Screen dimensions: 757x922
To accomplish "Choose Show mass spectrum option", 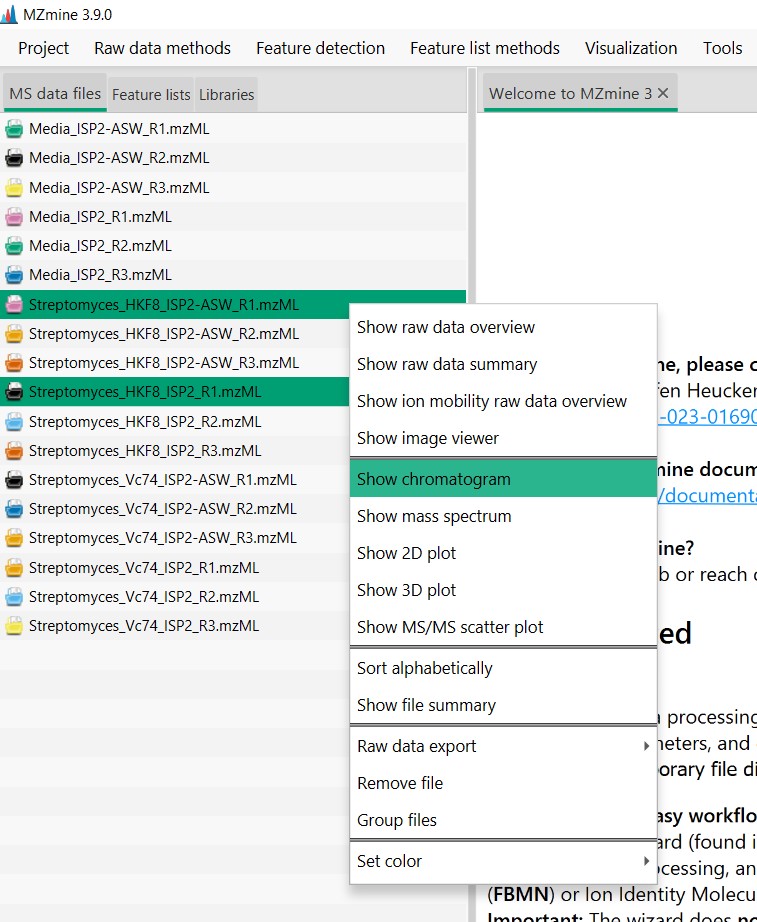I will (433, 516).
